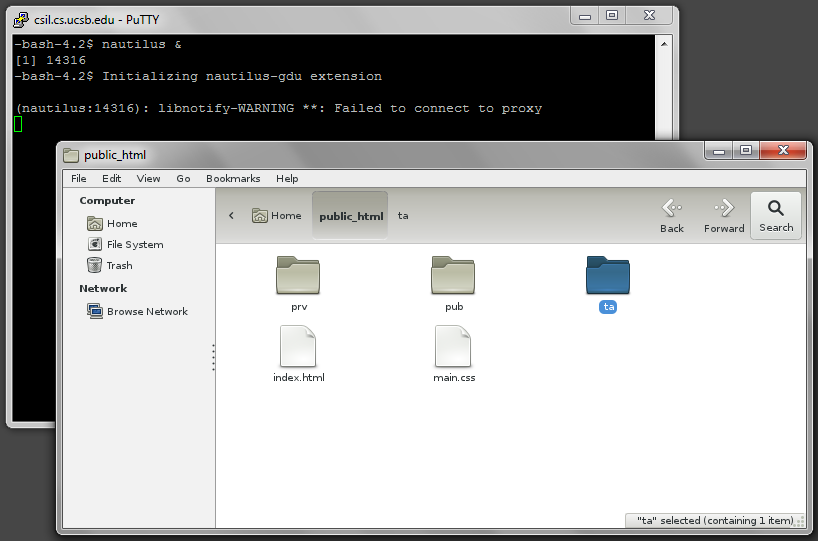Click the path bar left chevron
Image resolution: width=818 pixels, height=541 pixels.
(x=231, y=215)
